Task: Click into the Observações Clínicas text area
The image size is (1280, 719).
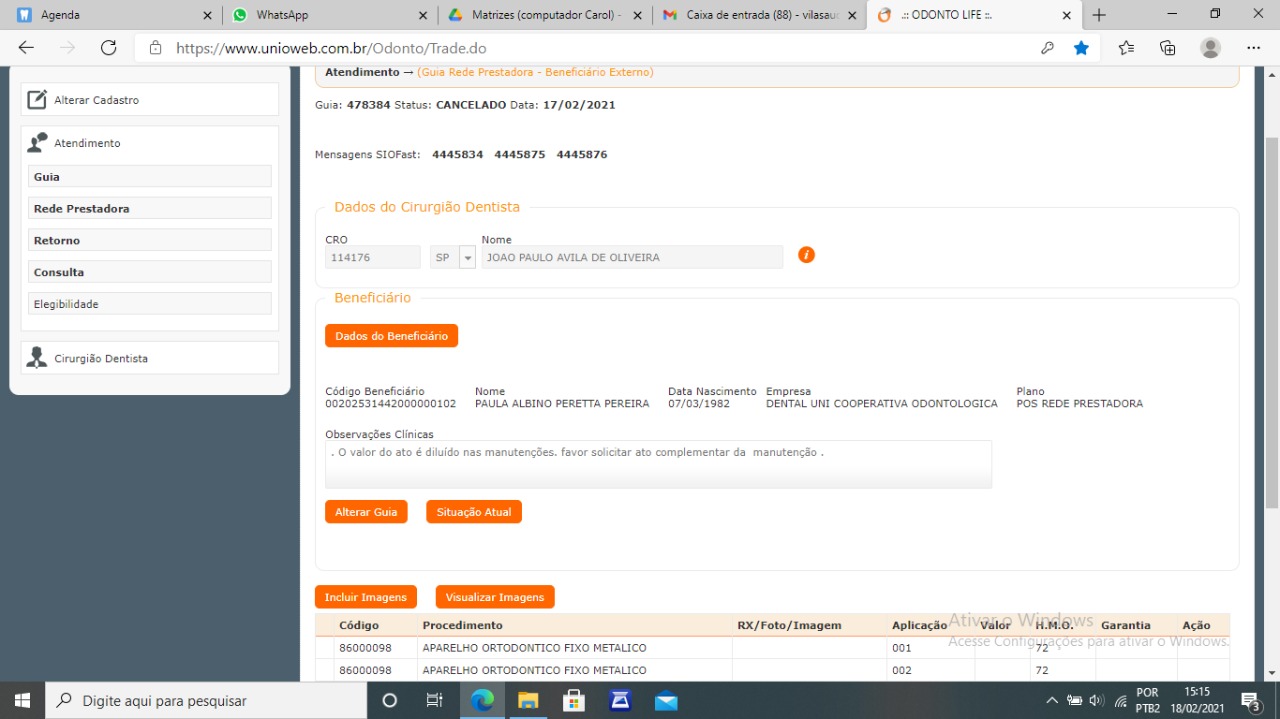Action: click(658, 464)
